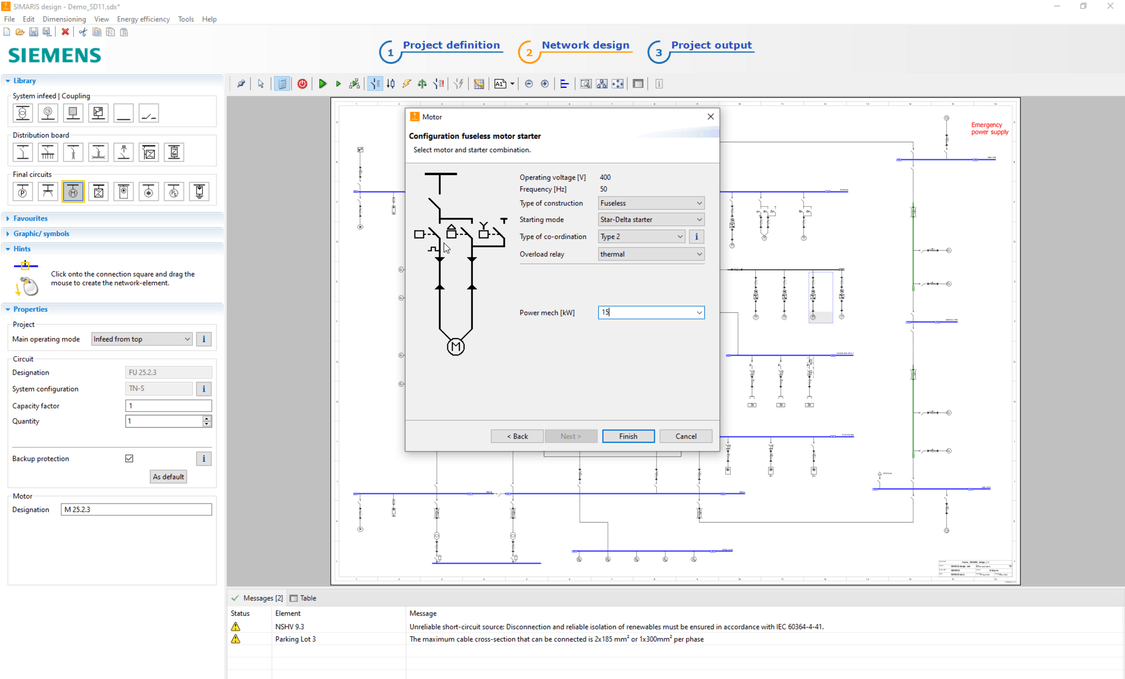Click the Capacity factor input field
This screenshot has height=679, width=1125.
[169, 406]
